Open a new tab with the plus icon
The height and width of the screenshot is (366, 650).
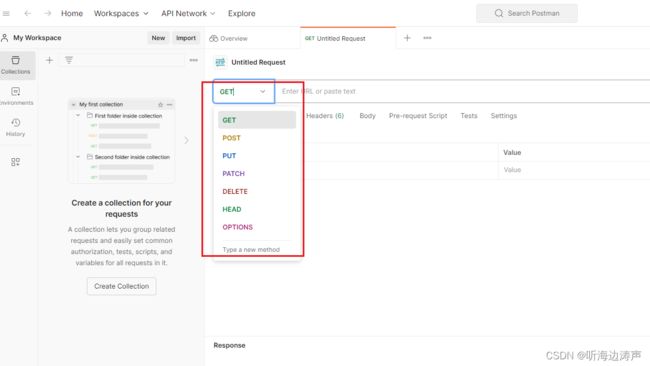pos(407,38)
